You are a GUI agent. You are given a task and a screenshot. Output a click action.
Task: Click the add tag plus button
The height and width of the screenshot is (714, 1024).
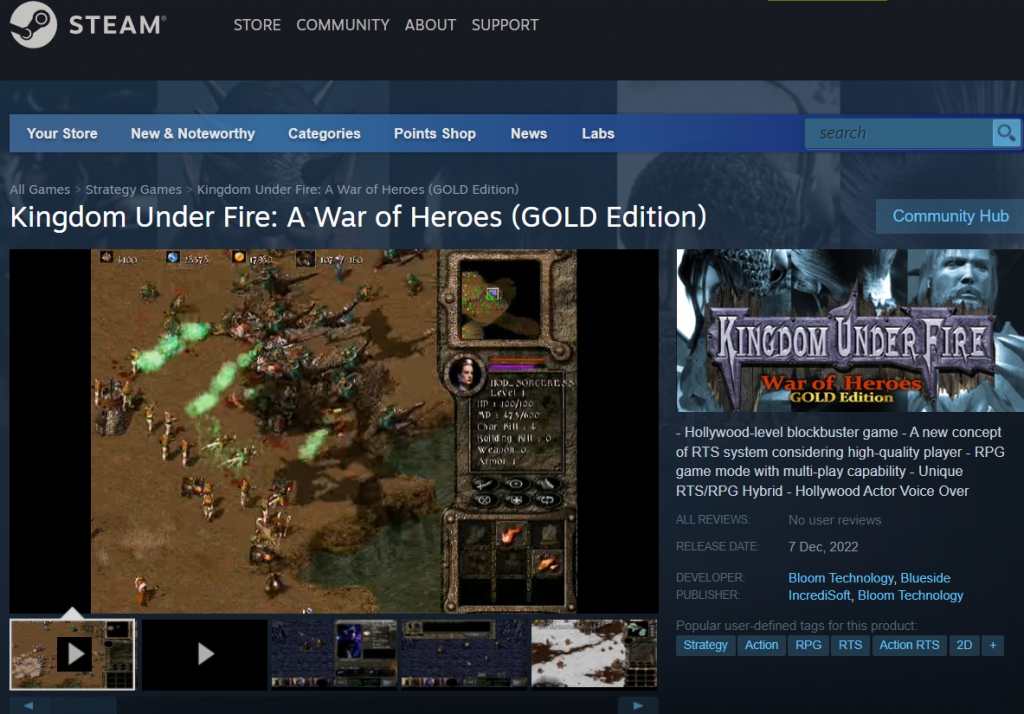pyautogui.click(x=993, y=645)
